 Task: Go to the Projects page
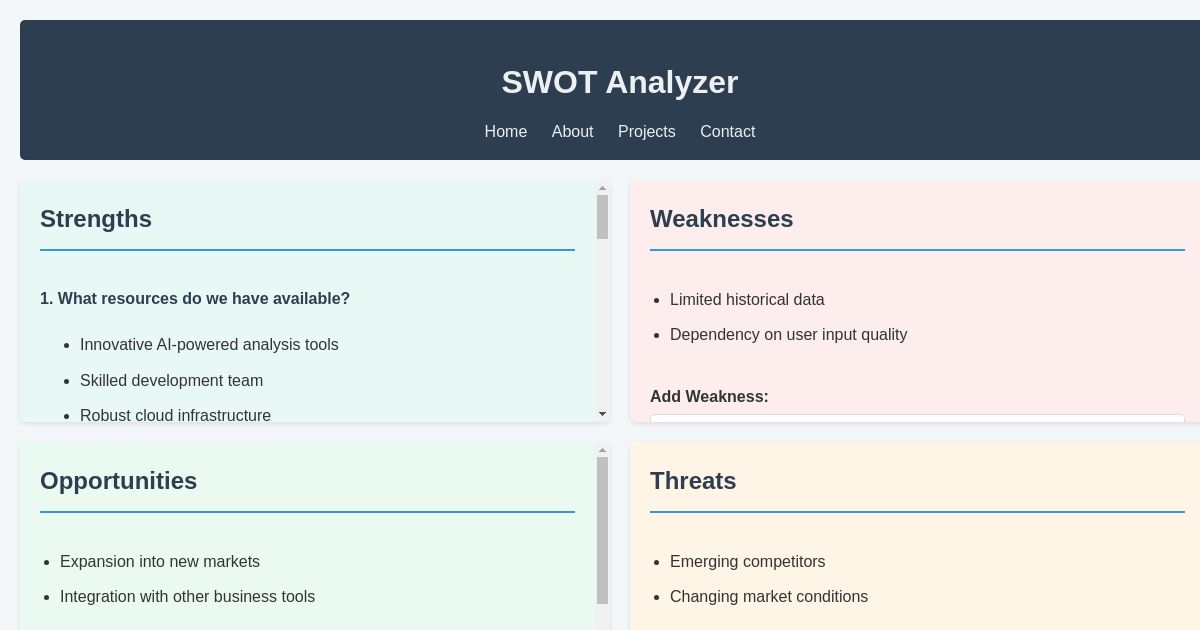[646, 131]
